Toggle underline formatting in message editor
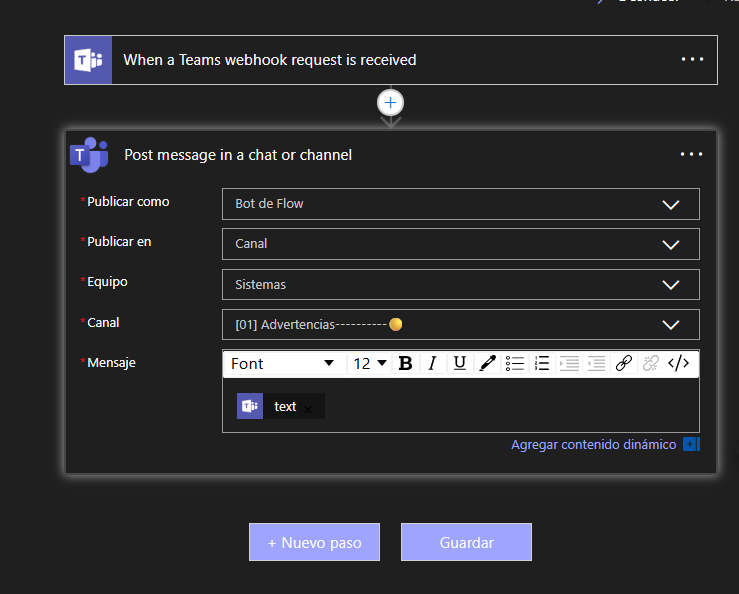Screen dimensions: 739x594 tap(459, 363)
